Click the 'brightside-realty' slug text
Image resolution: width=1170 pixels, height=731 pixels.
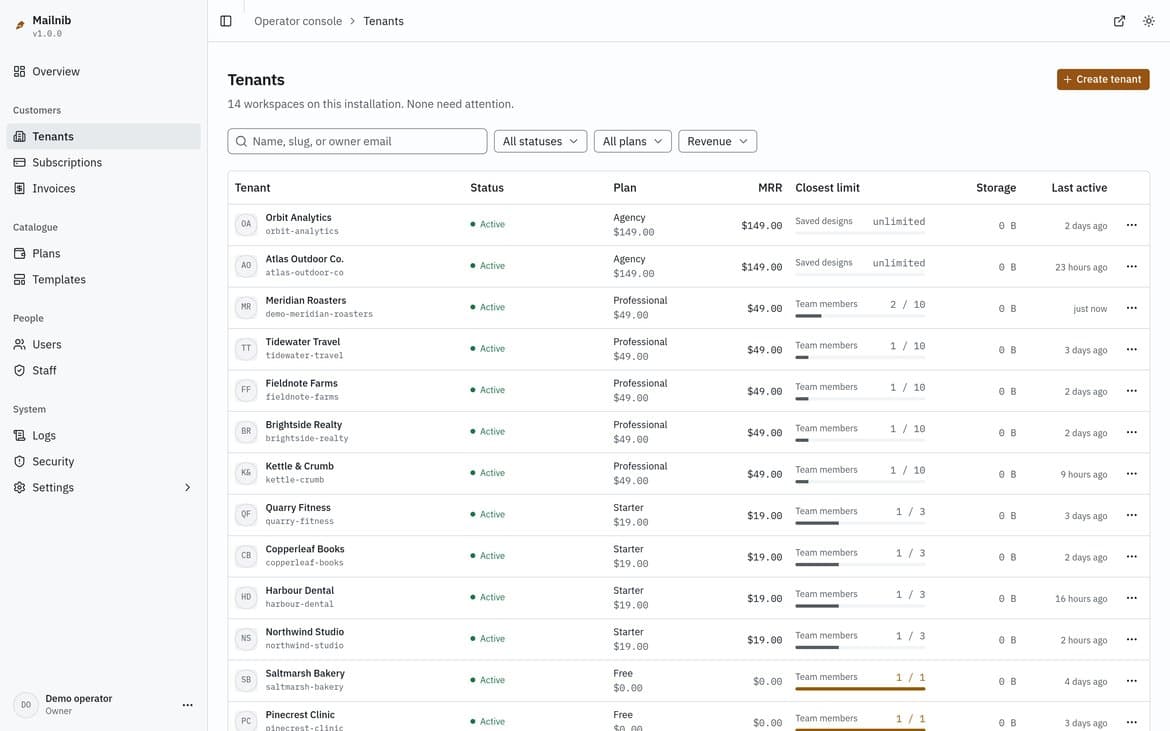coord(307,439)
